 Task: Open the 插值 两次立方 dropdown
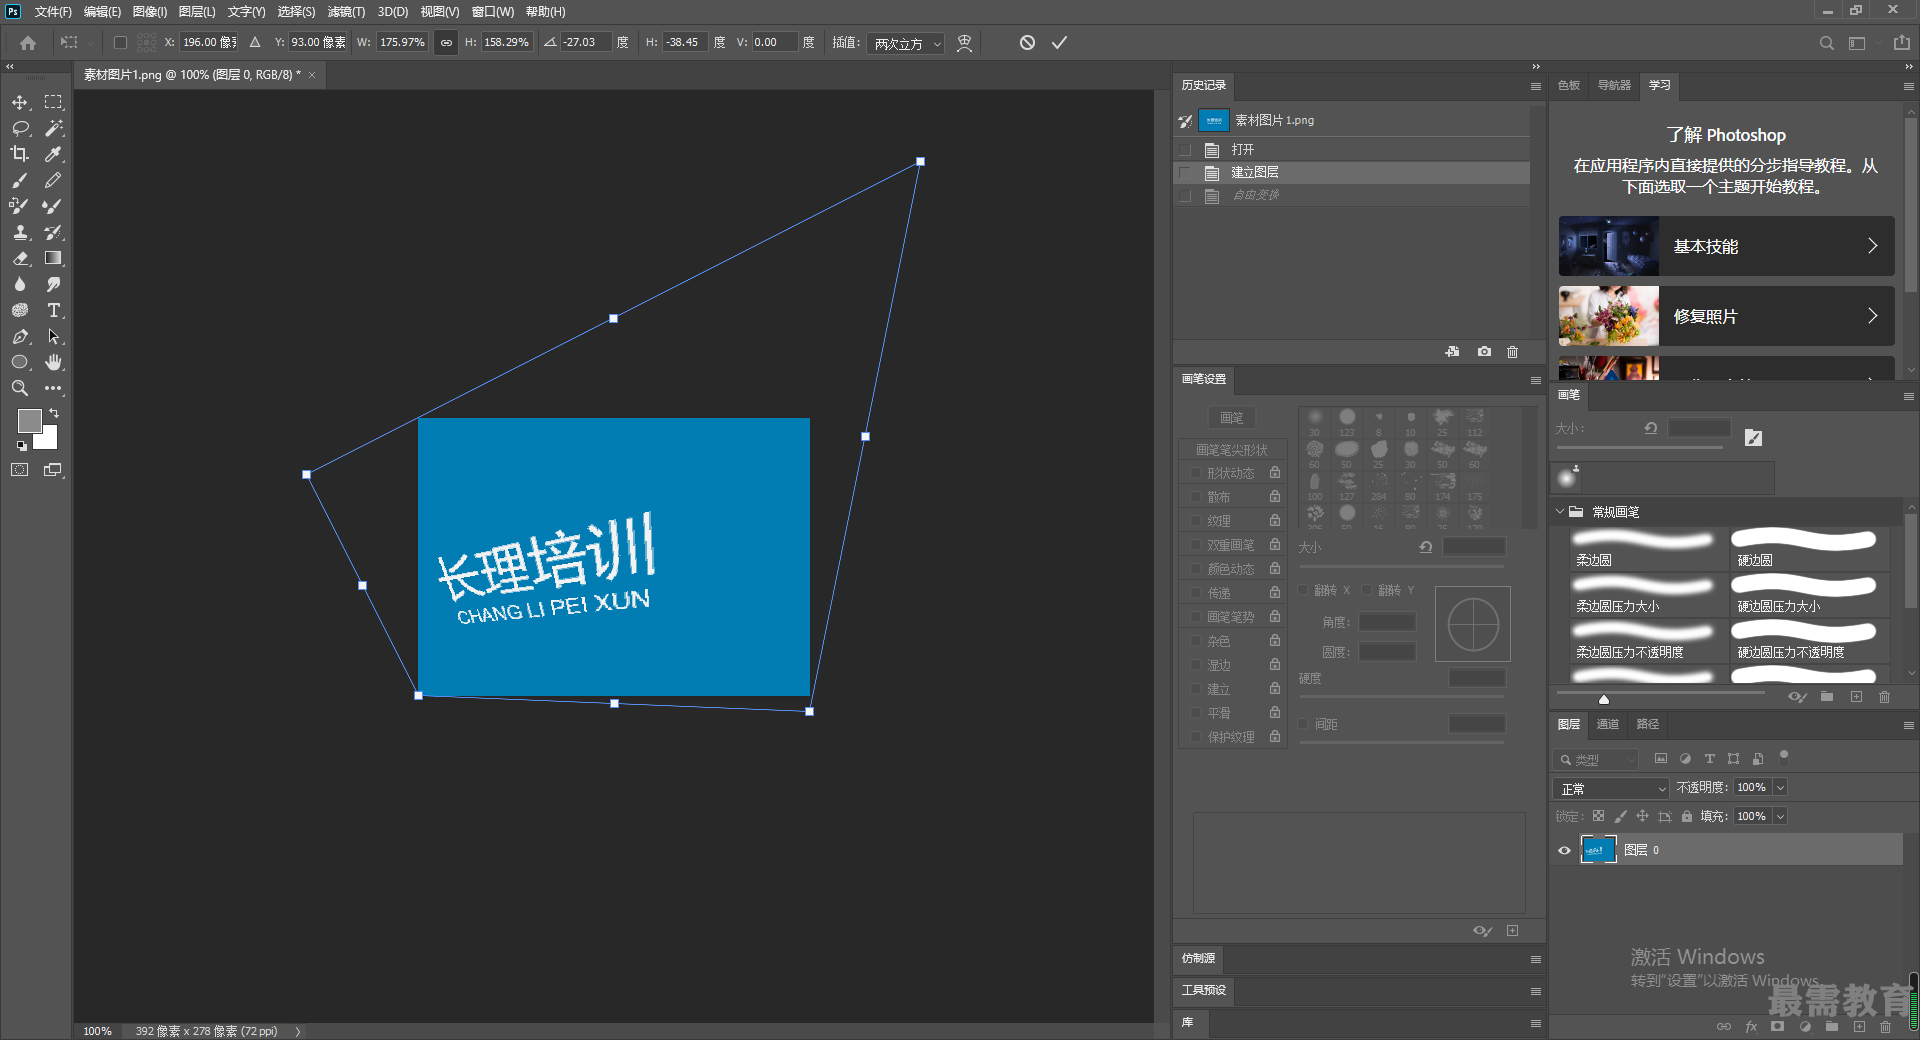pyautogui.click(x=906, y=43)
